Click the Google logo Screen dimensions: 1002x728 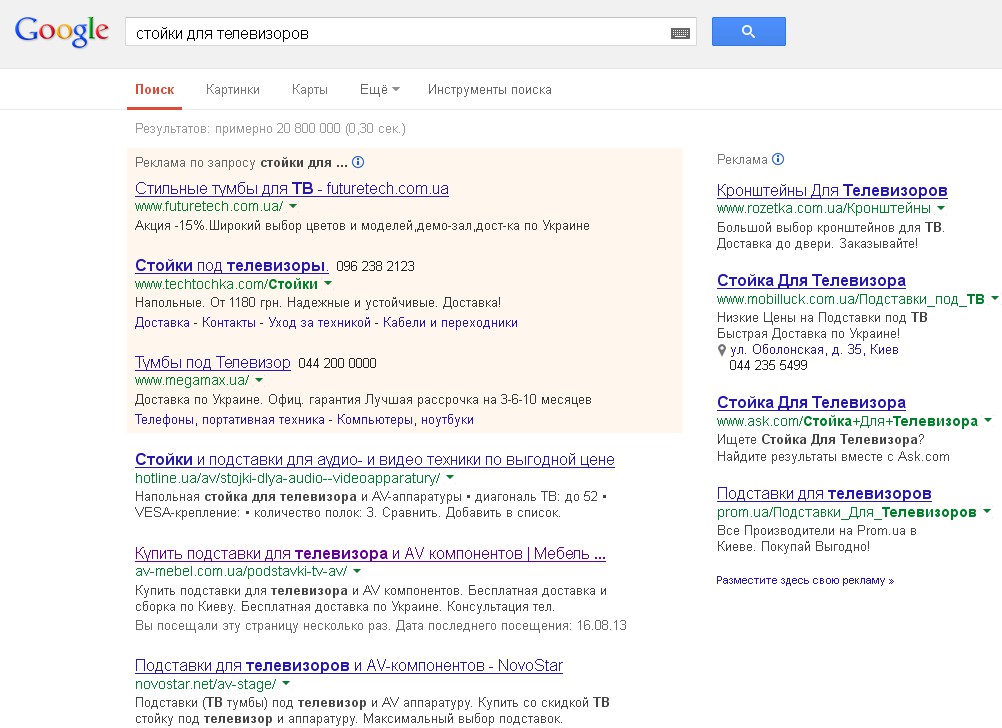pyautogui.click(x=62, y=31)
